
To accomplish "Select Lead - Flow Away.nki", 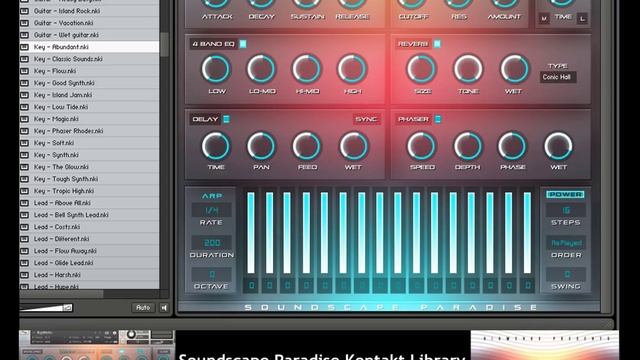I will 89,251.
